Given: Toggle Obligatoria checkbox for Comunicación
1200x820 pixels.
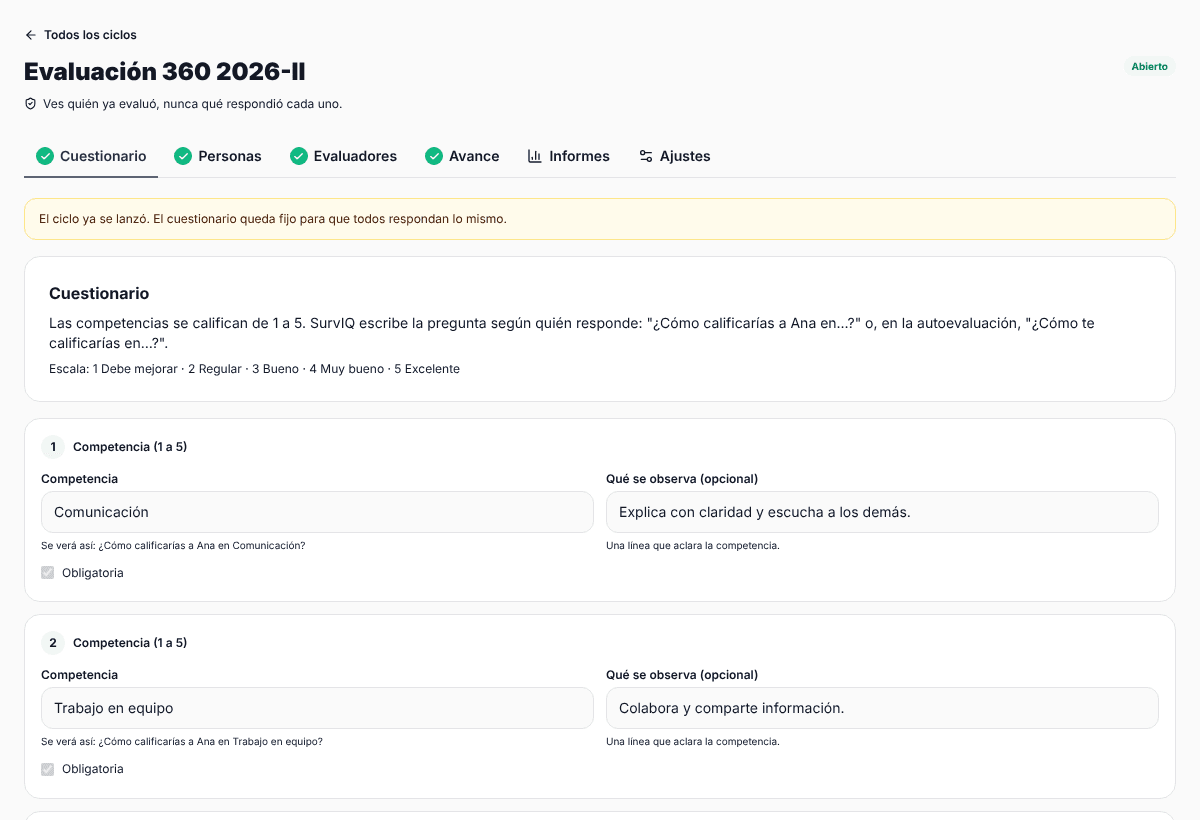Looking at the screenshot, I should pyautogui.click(x=47, y=573).
